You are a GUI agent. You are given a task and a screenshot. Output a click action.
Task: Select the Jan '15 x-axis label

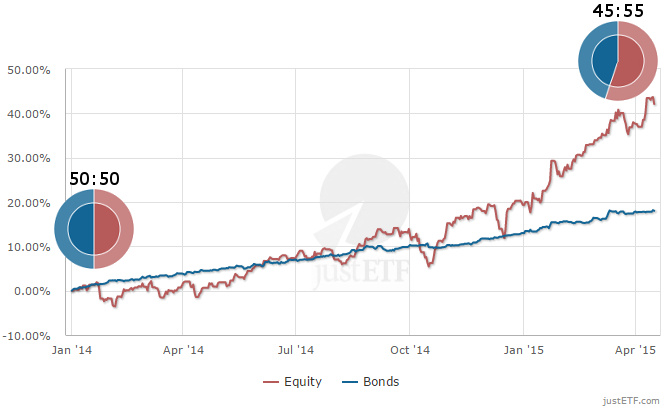click(523, 351)
